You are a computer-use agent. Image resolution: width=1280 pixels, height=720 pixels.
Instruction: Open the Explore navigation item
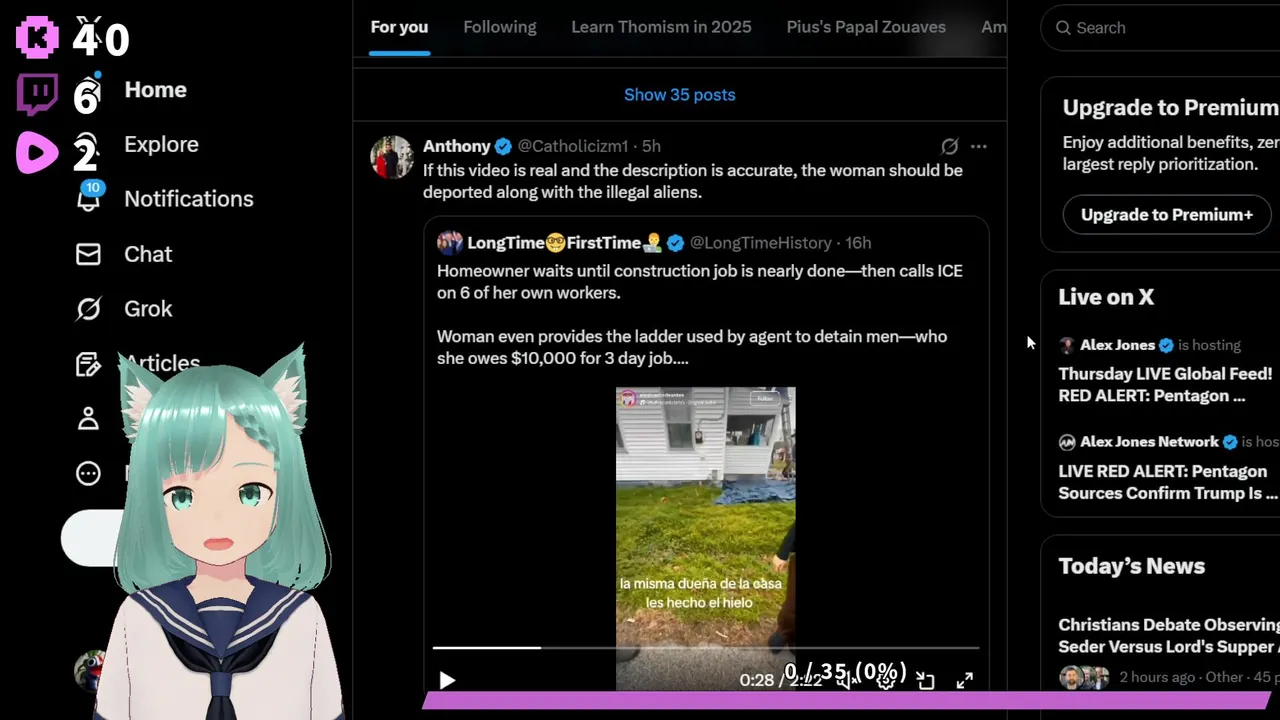[x=161, y=144]
